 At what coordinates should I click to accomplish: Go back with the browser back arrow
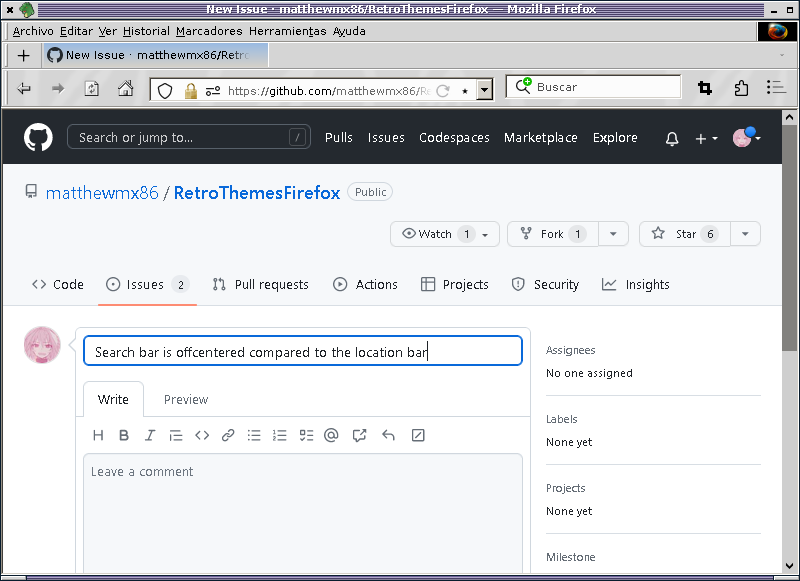(x=23, y=89)
